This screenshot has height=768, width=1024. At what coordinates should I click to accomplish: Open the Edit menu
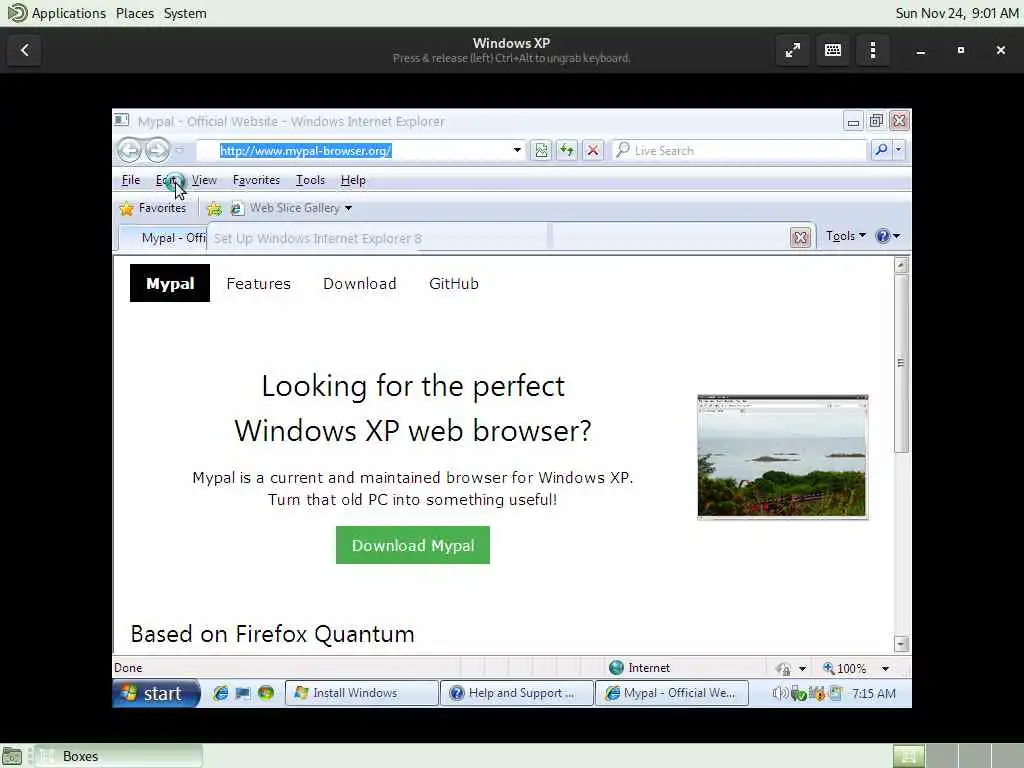pos(166,180)
